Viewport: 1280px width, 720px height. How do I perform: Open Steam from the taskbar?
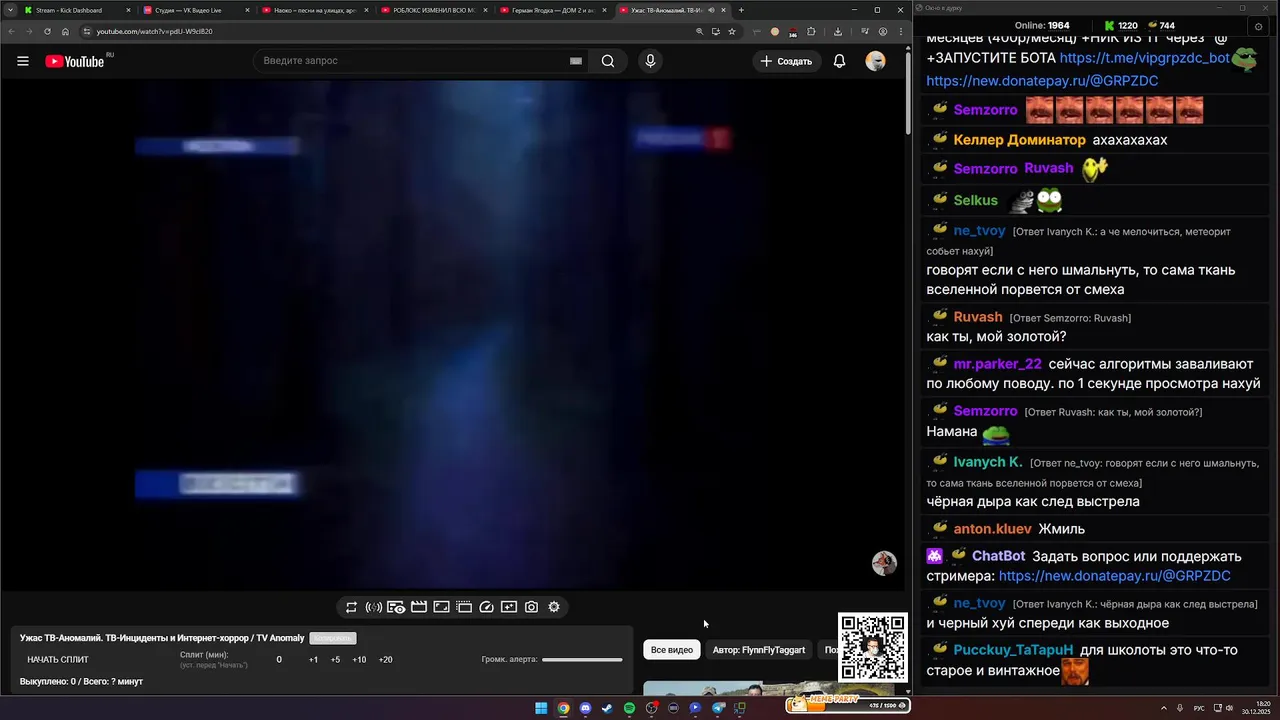[x=607, y=708]
